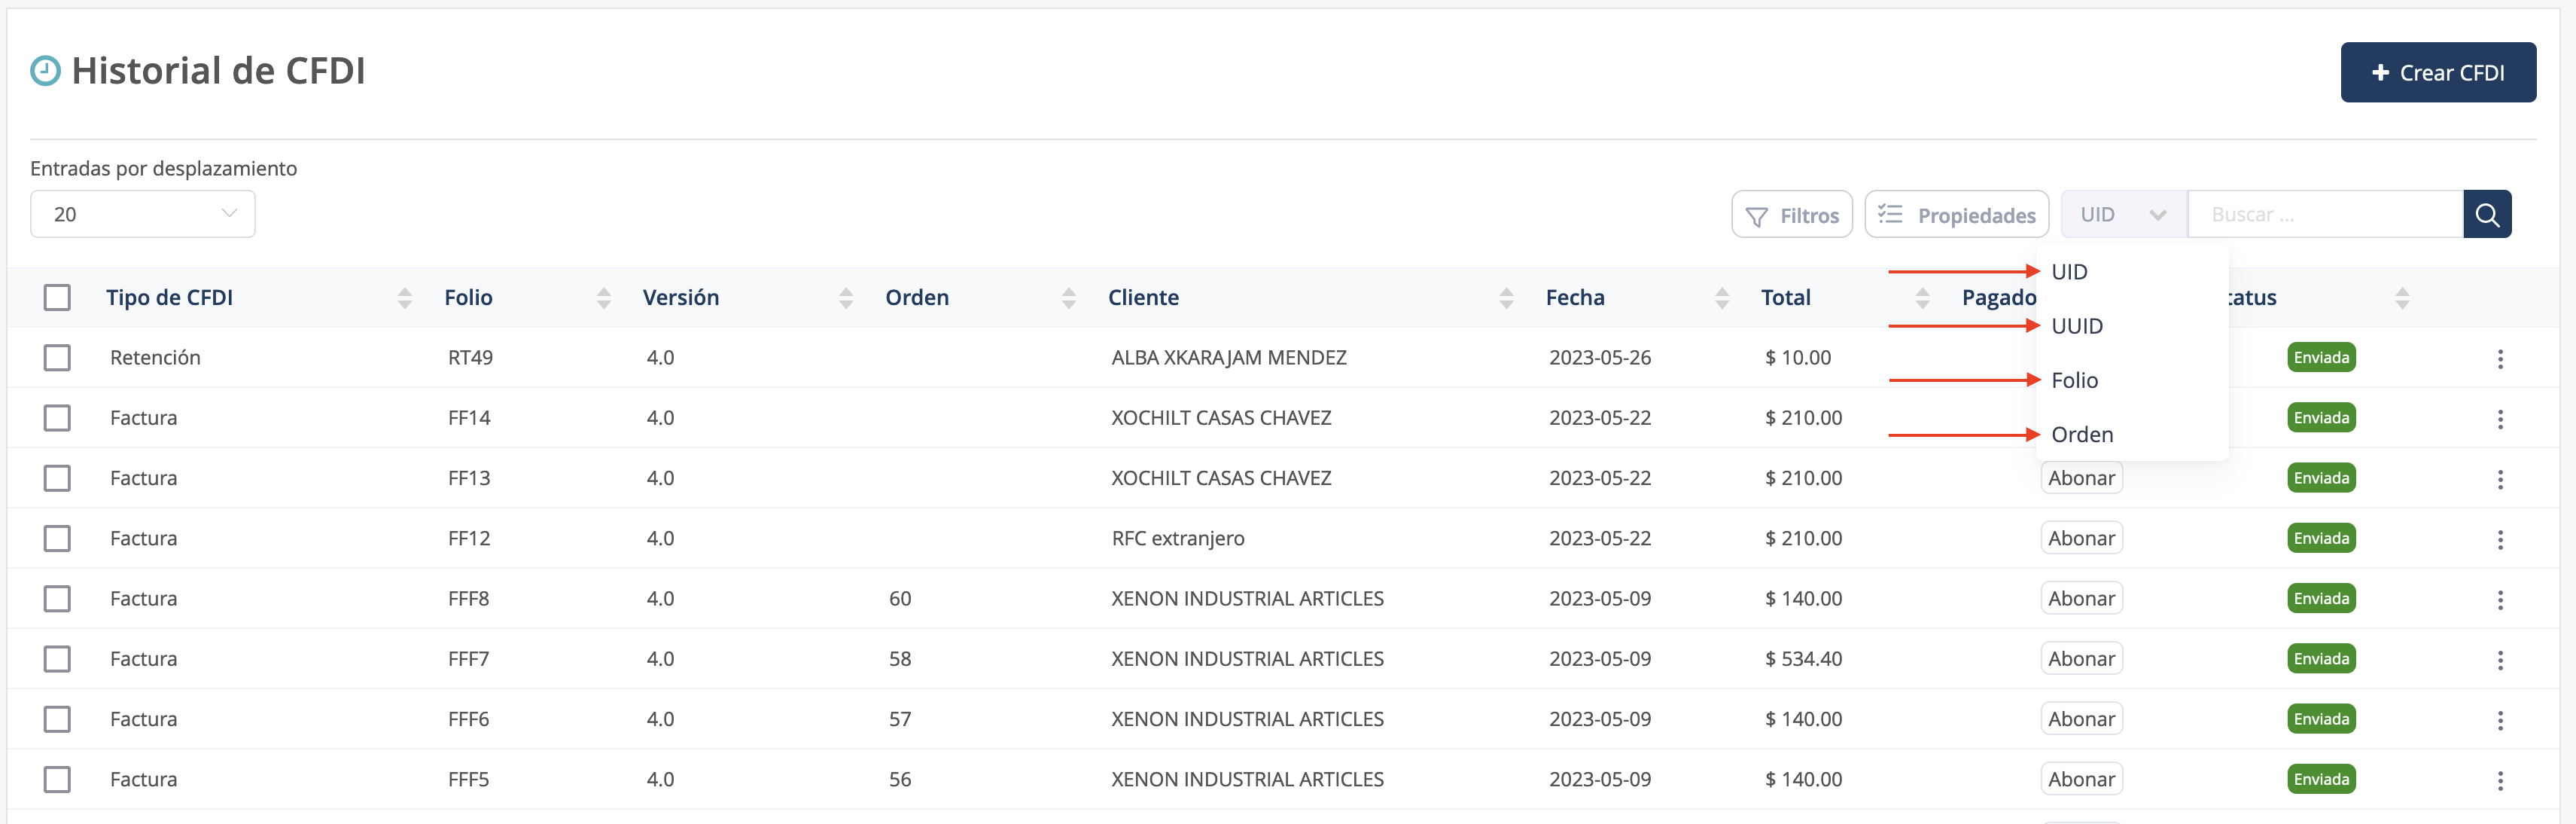
Task: Select Folio from the search dropdown list
Action: pos(2132,380)
